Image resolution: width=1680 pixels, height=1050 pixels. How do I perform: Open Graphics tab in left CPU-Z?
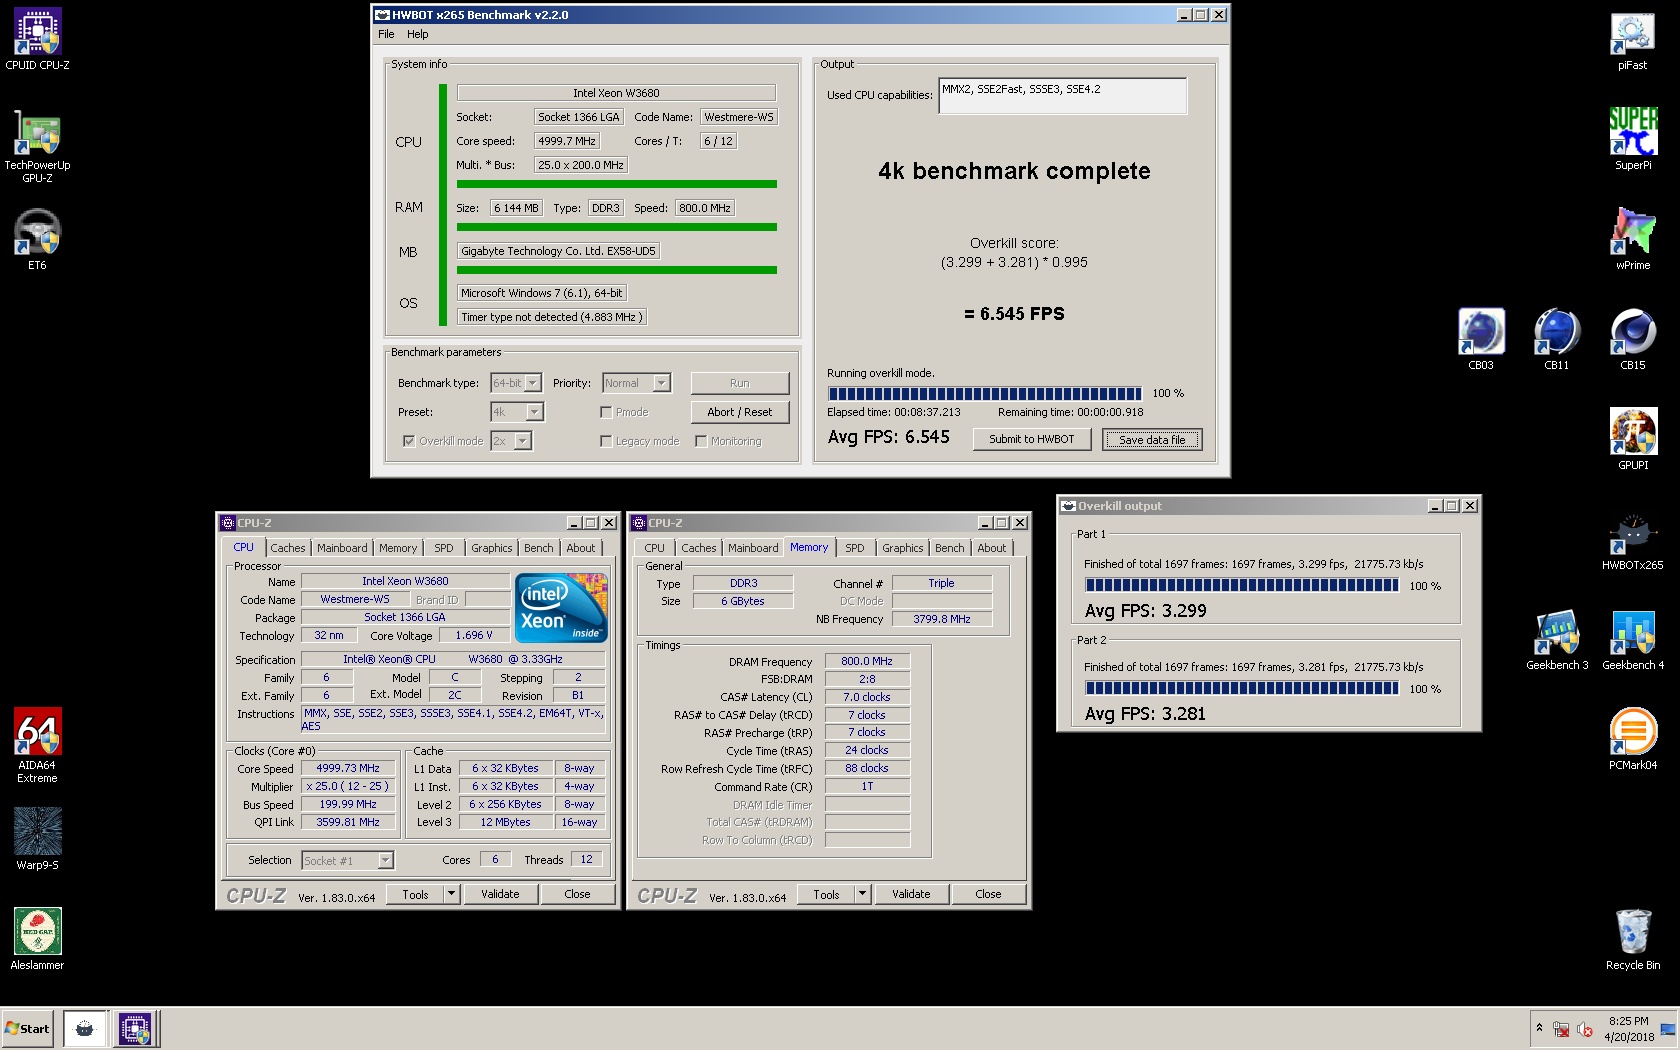click(x=492, y=548)
